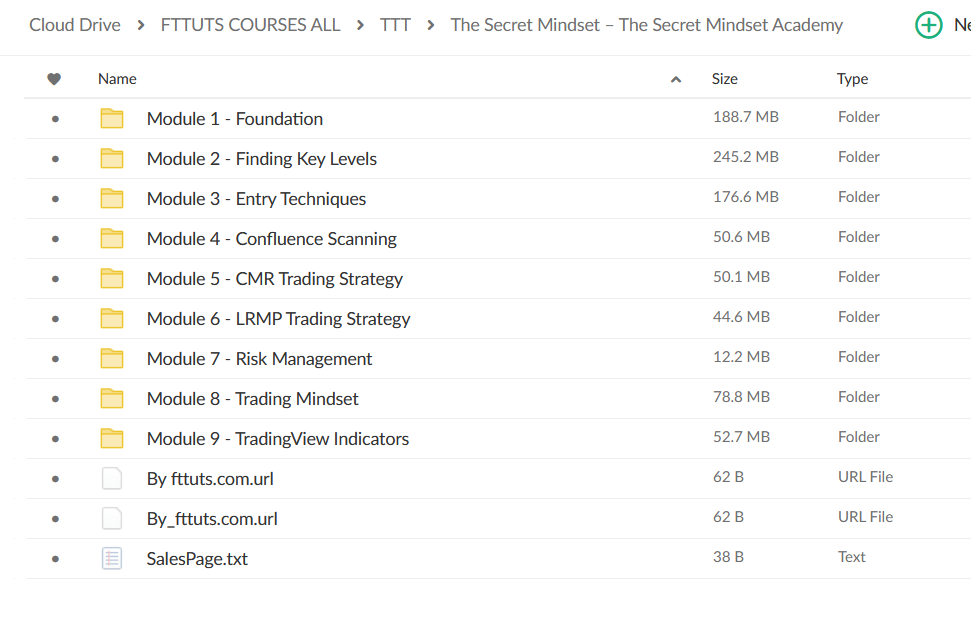Open the TTT breadcrumb folder
971x624 pixels.
click(396, 24)
